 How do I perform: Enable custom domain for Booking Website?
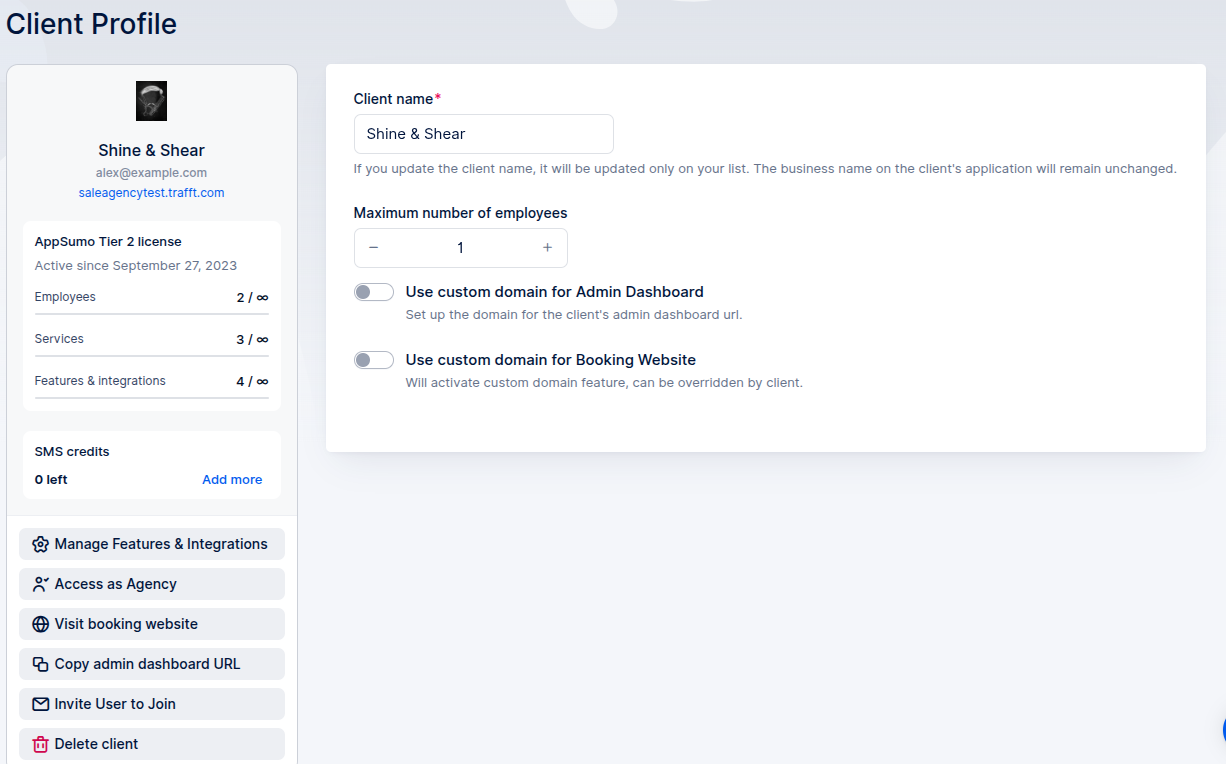374,360
